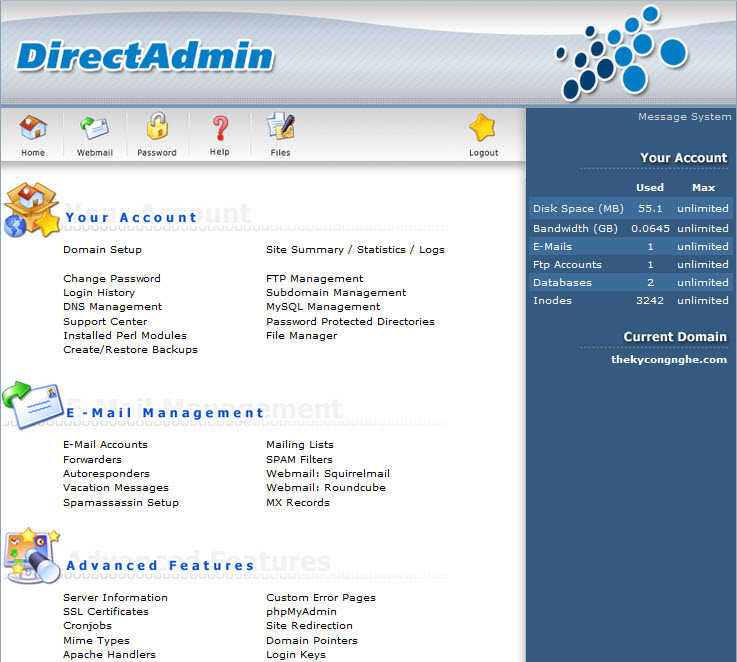Click Inodes row label
737x662 pixels.
[552, 300]
